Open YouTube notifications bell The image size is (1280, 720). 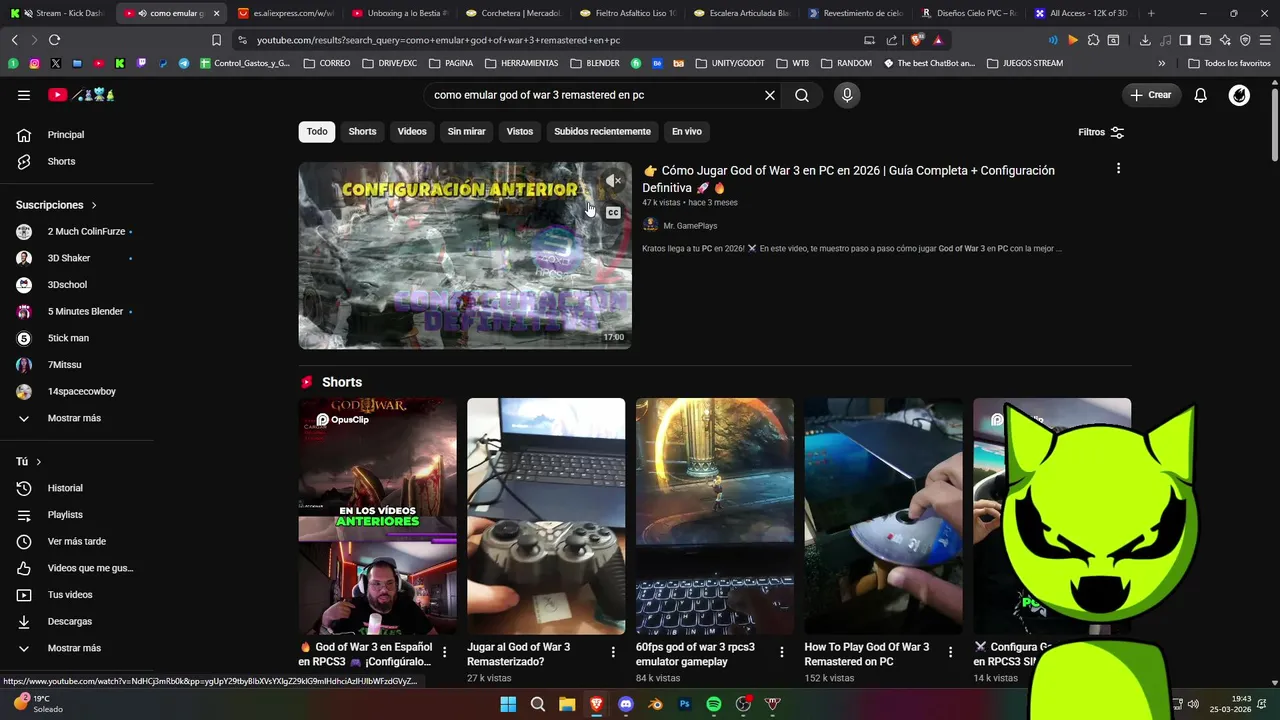pyautogui.click(x=1200, y=95)
